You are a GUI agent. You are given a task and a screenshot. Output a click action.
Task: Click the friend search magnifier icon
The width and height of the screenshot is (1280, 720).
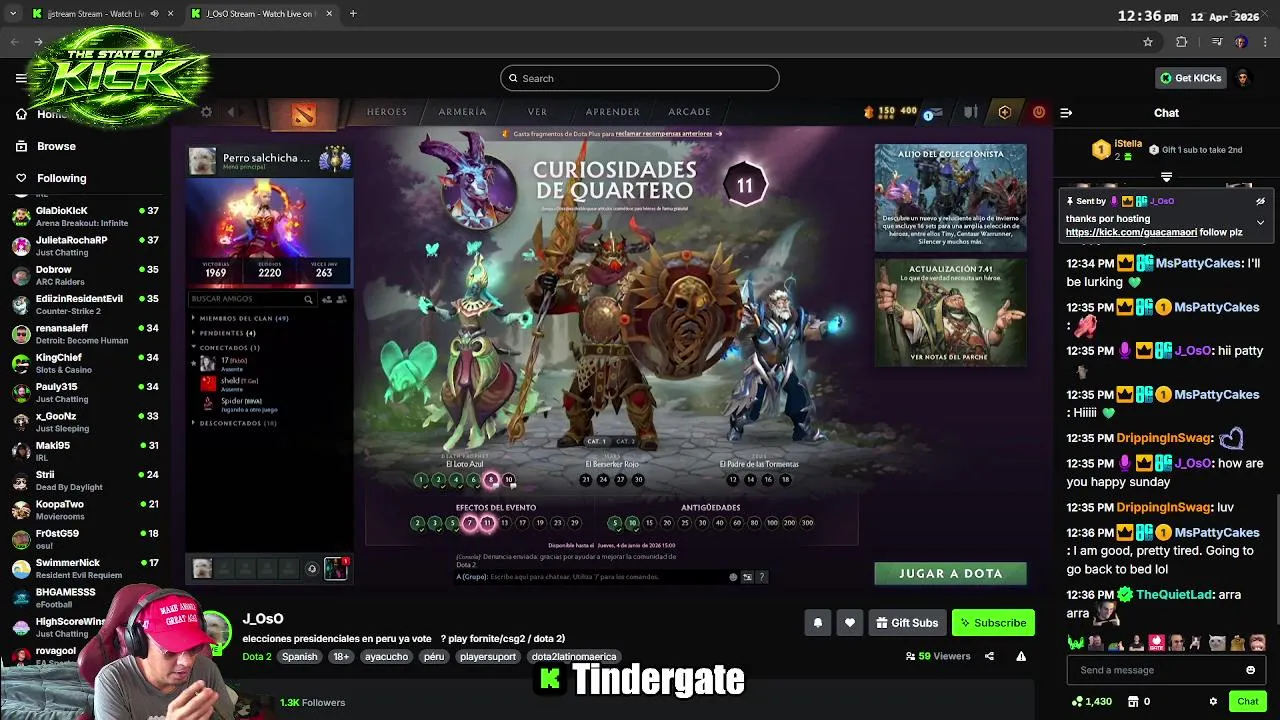pyautogui.click(x=308, y=299)
